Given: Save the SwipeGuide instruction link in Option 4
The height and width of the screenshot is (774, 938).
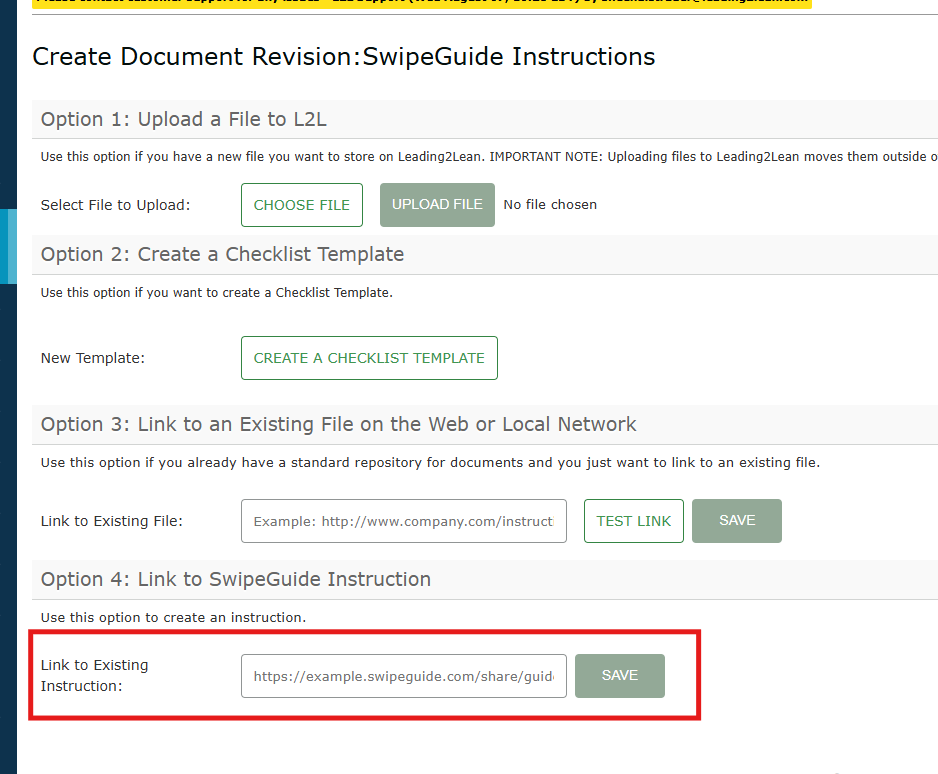Looking at the screenshot, I should 620,676.
